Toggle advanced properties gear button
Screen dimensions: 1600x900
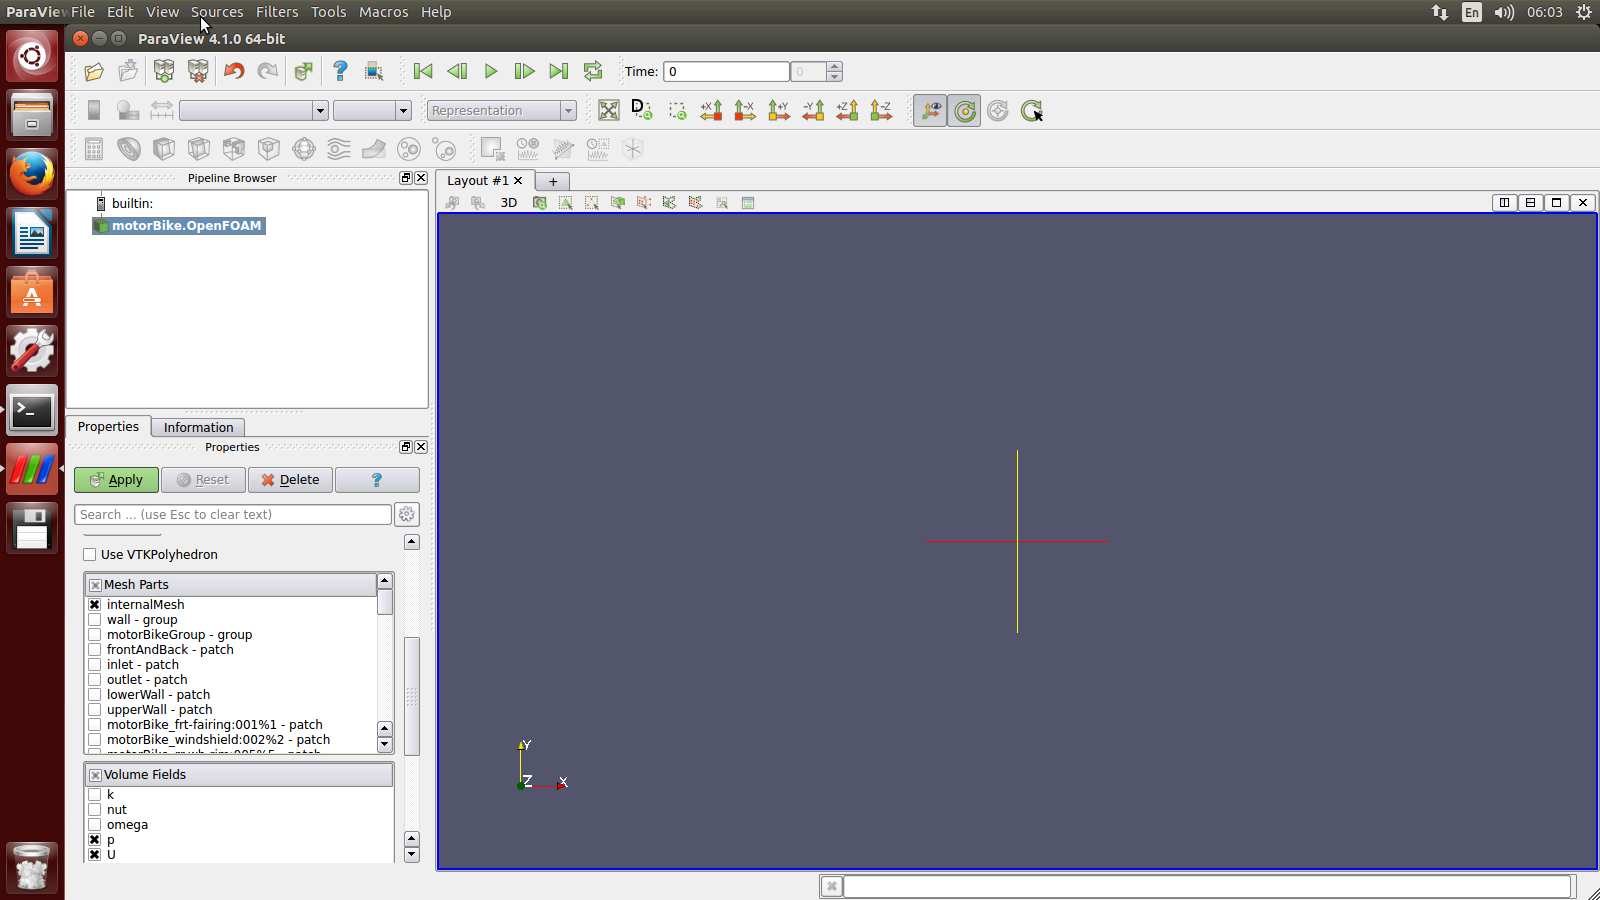click(x=407, y=515)
